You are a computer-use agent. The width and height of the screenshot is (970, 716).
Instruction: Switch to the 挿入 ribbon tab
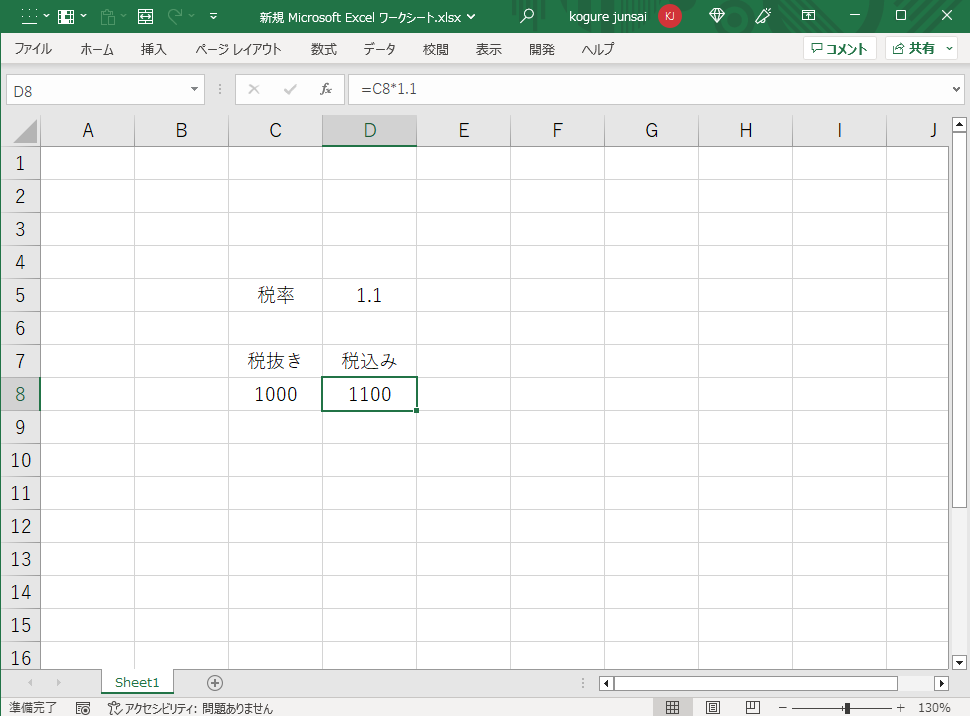click(x=153, y=49)
